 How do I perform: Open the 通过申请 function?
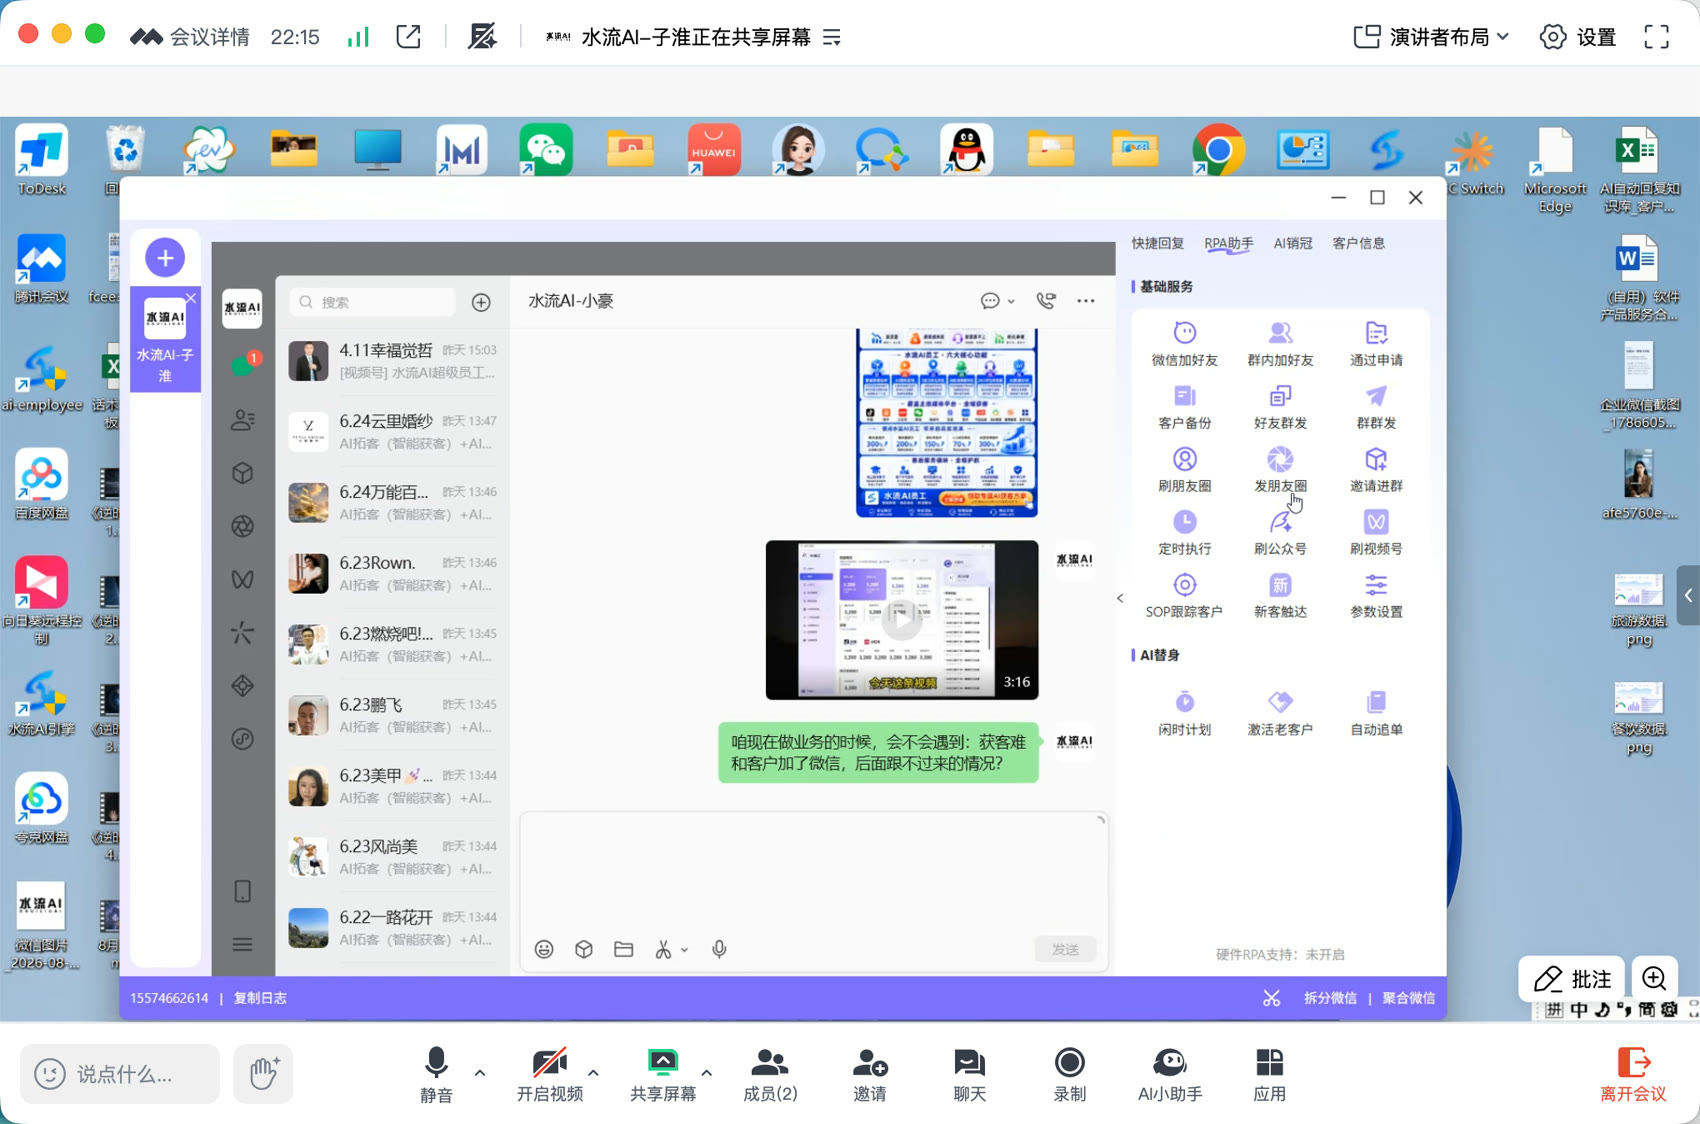(x=1376, y=343)
